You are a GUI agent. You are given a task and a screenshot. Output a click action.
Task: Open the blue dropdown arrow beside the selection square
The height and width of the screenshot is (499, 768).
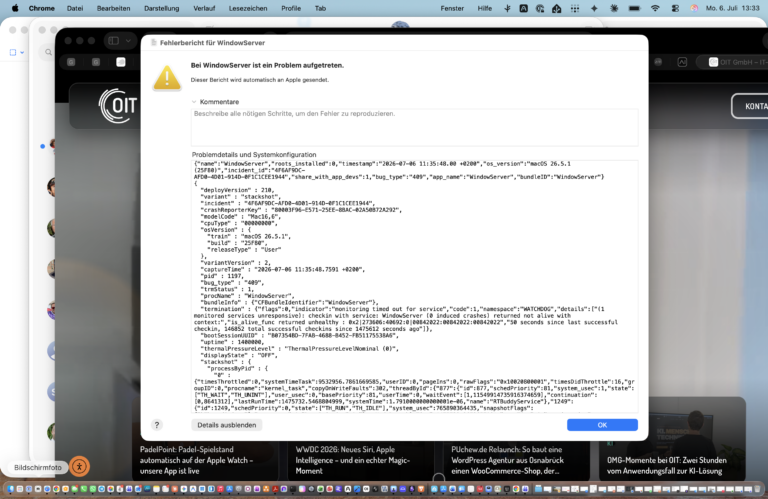[x=22, y=52]
